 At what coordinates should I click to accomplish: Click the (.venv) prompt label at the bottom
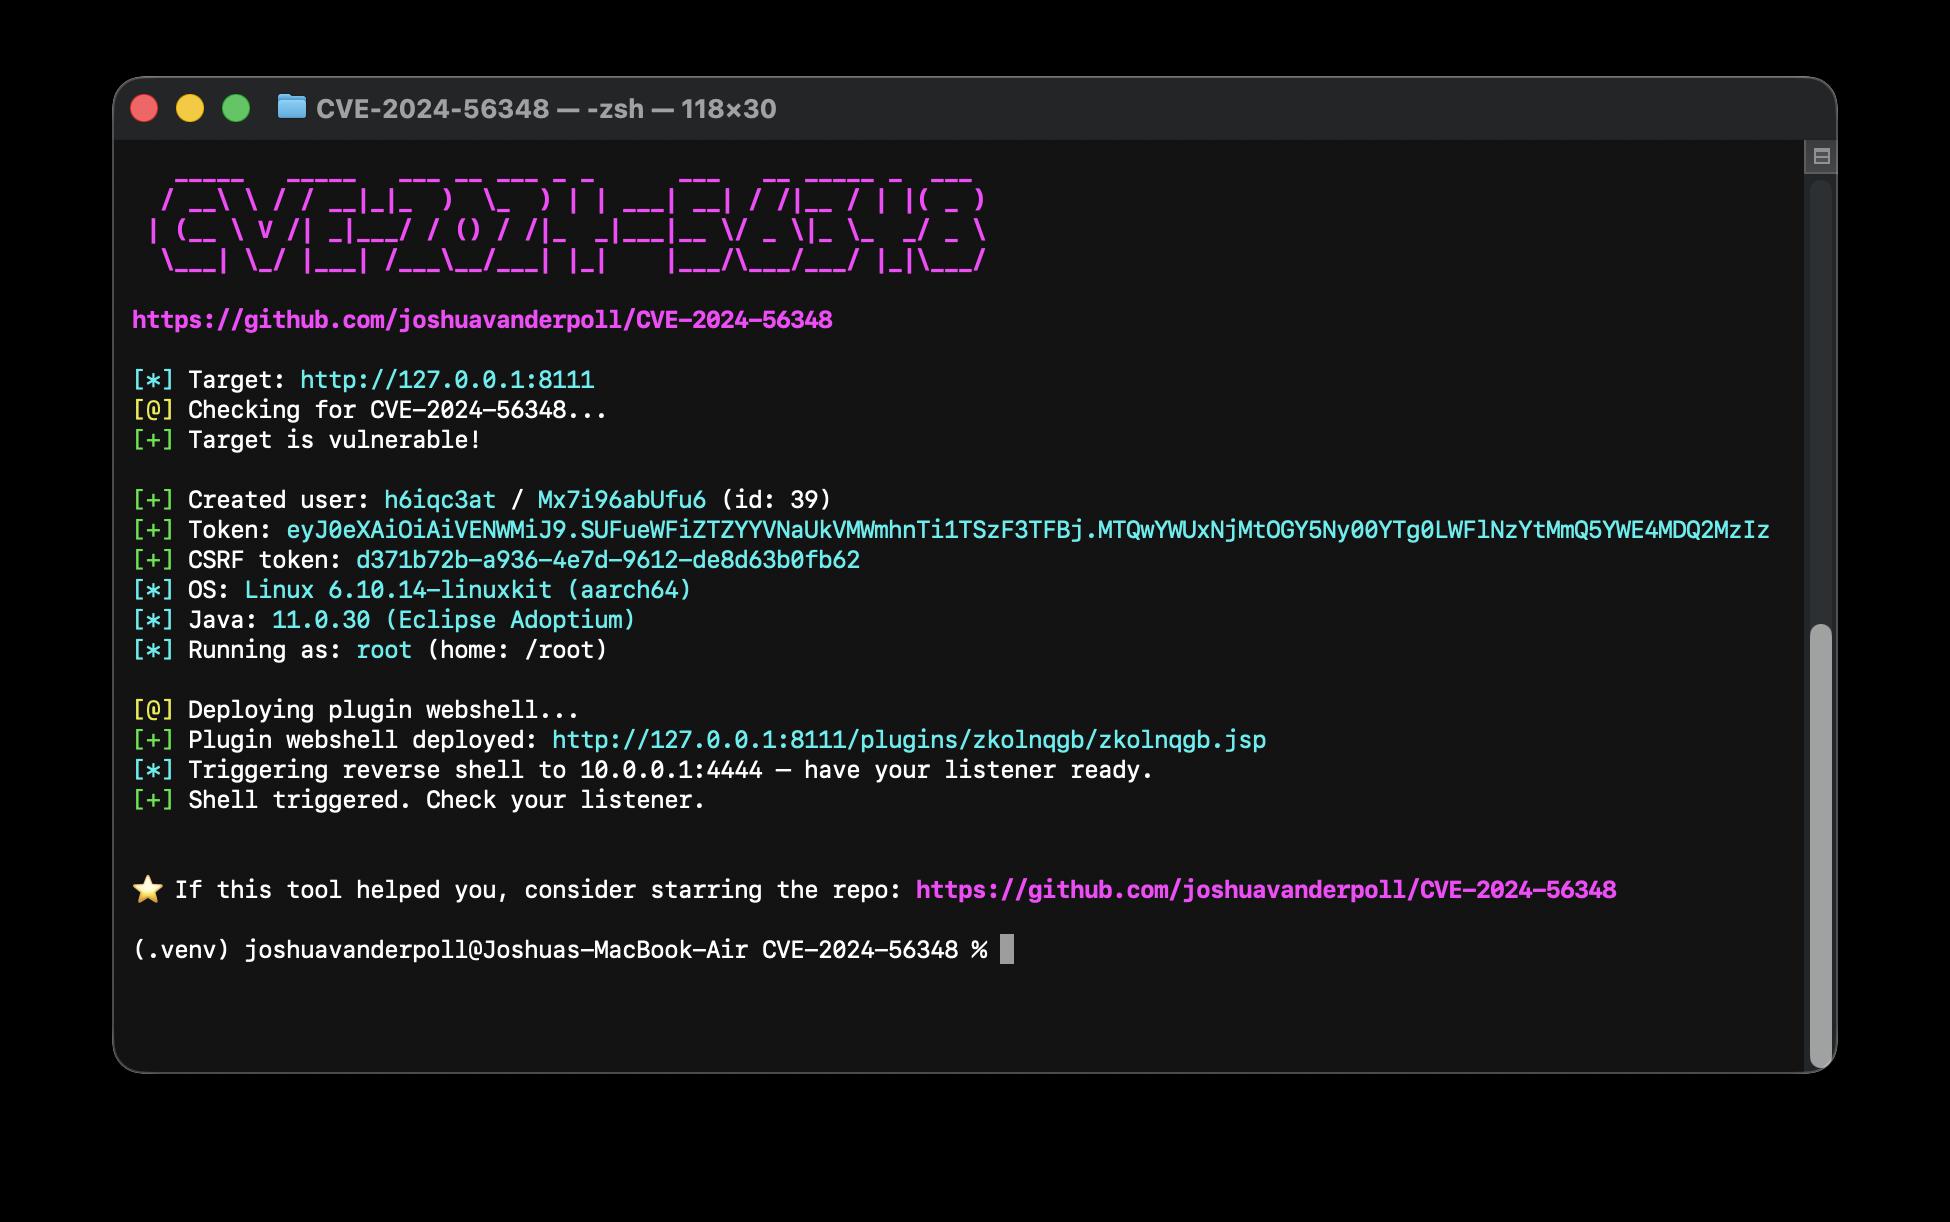coord(183,948)
